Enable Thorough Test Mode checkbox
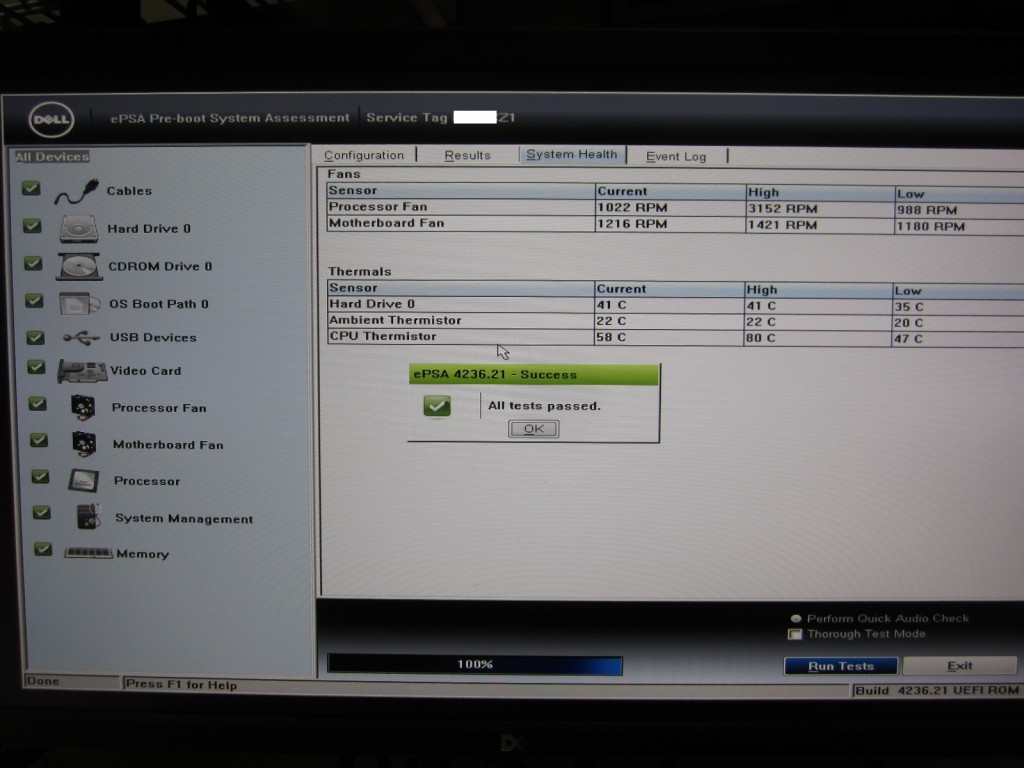This screenshot has width=1024, height=768. 796,634
